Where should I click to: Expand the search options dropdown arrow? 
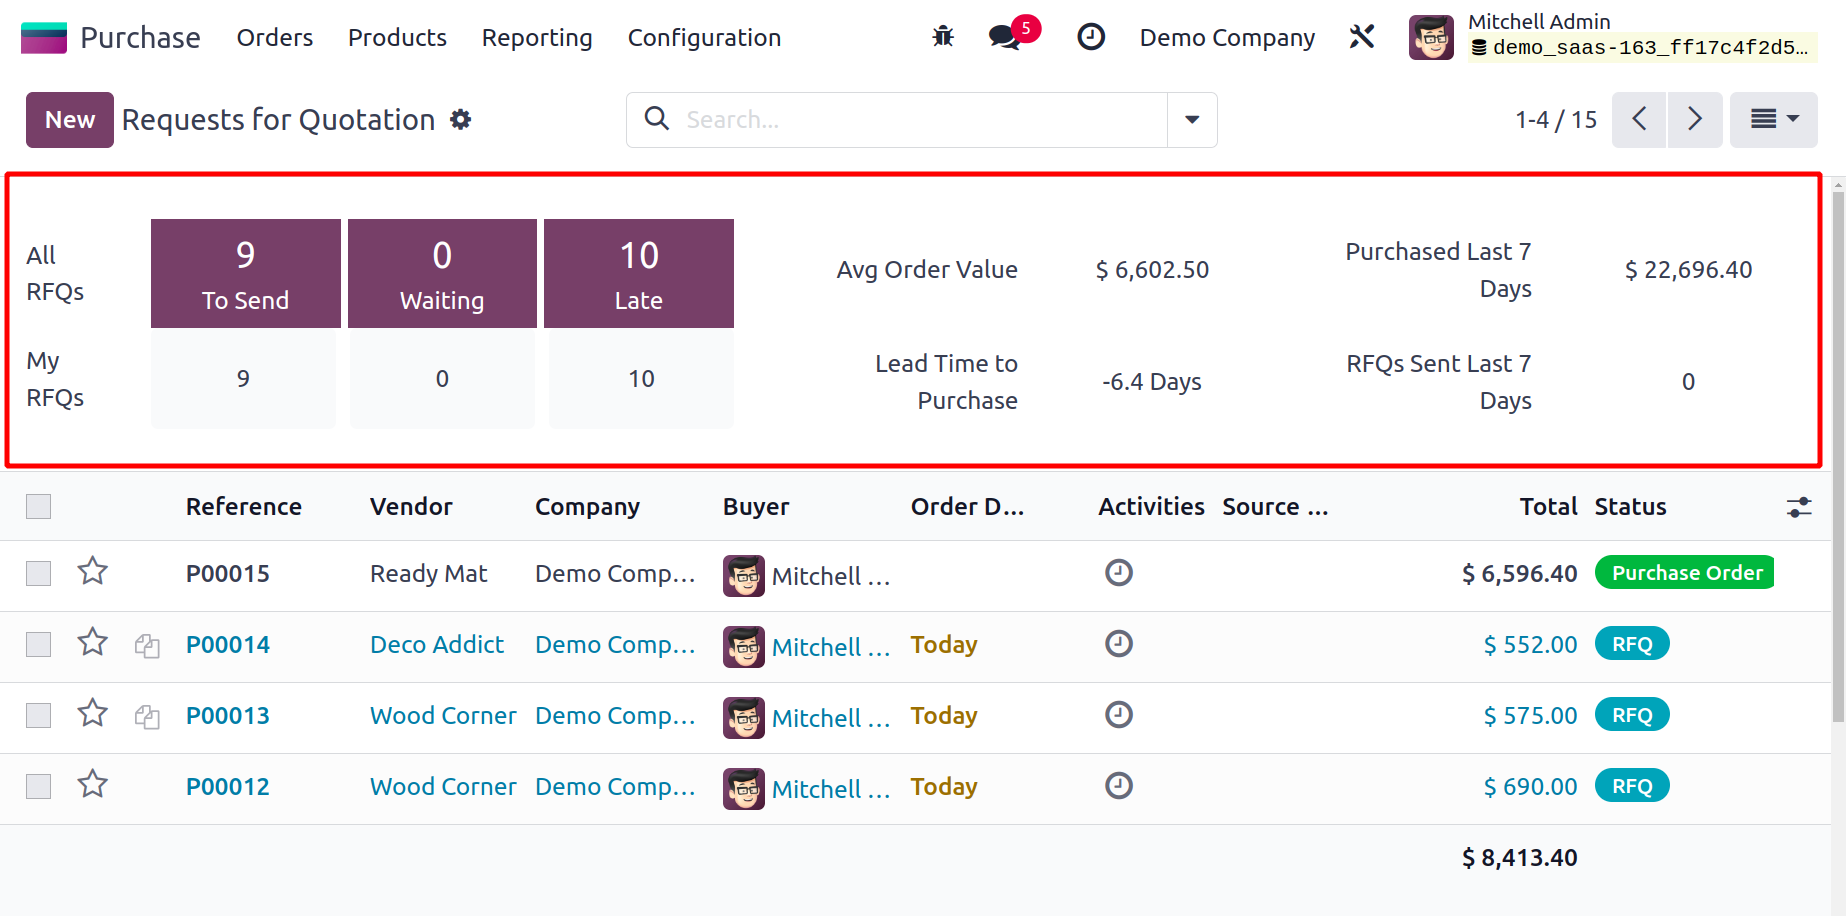pos(1192,120)
